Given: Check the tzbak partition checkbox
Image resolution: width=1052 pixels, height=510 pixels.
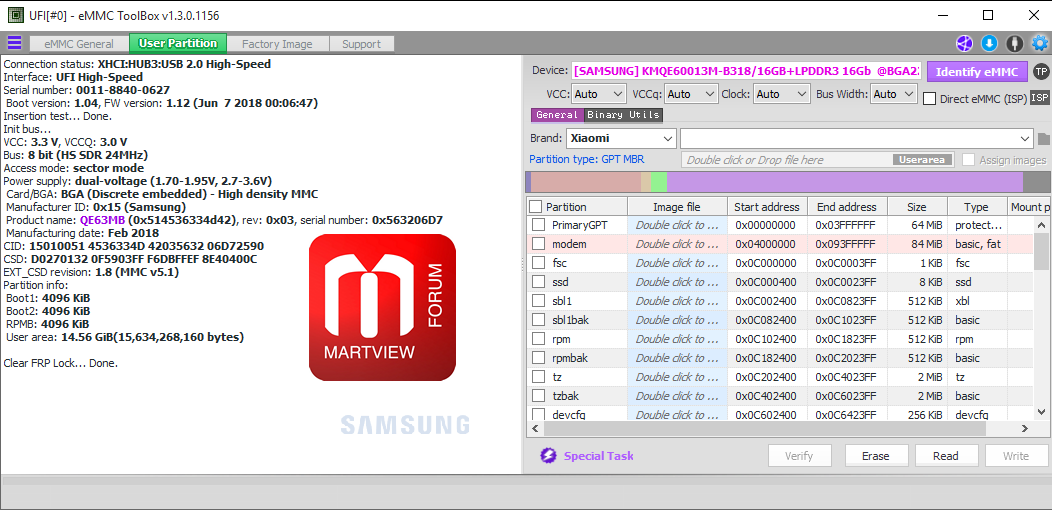Looking at the screenshot, I should [x=539, y=396].
